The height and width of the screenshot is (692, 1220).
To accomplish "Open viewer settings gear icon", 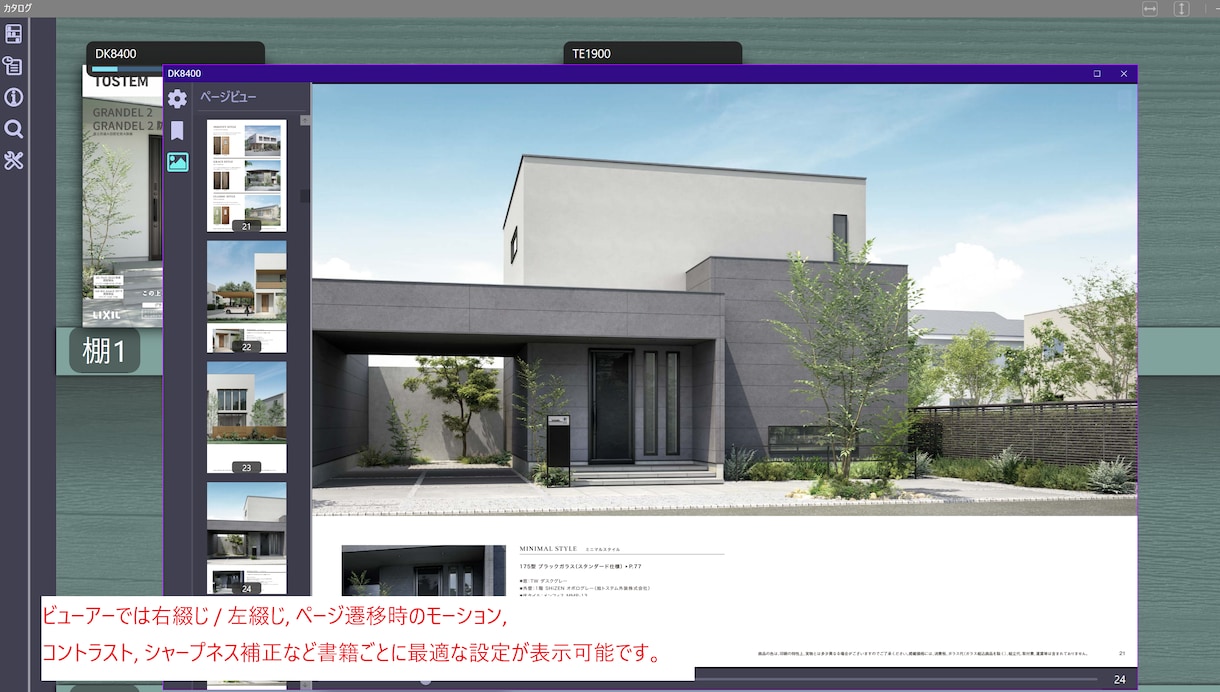I will (177, 98).
